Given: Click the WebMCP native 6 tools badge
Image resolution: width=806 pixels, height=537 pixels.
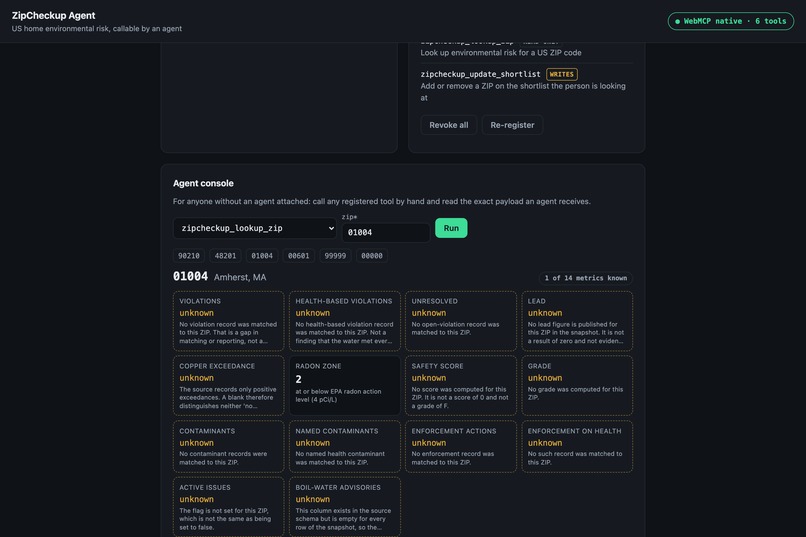Looking at the screenshot, I should pyautogui.click(x=730, y=21).
